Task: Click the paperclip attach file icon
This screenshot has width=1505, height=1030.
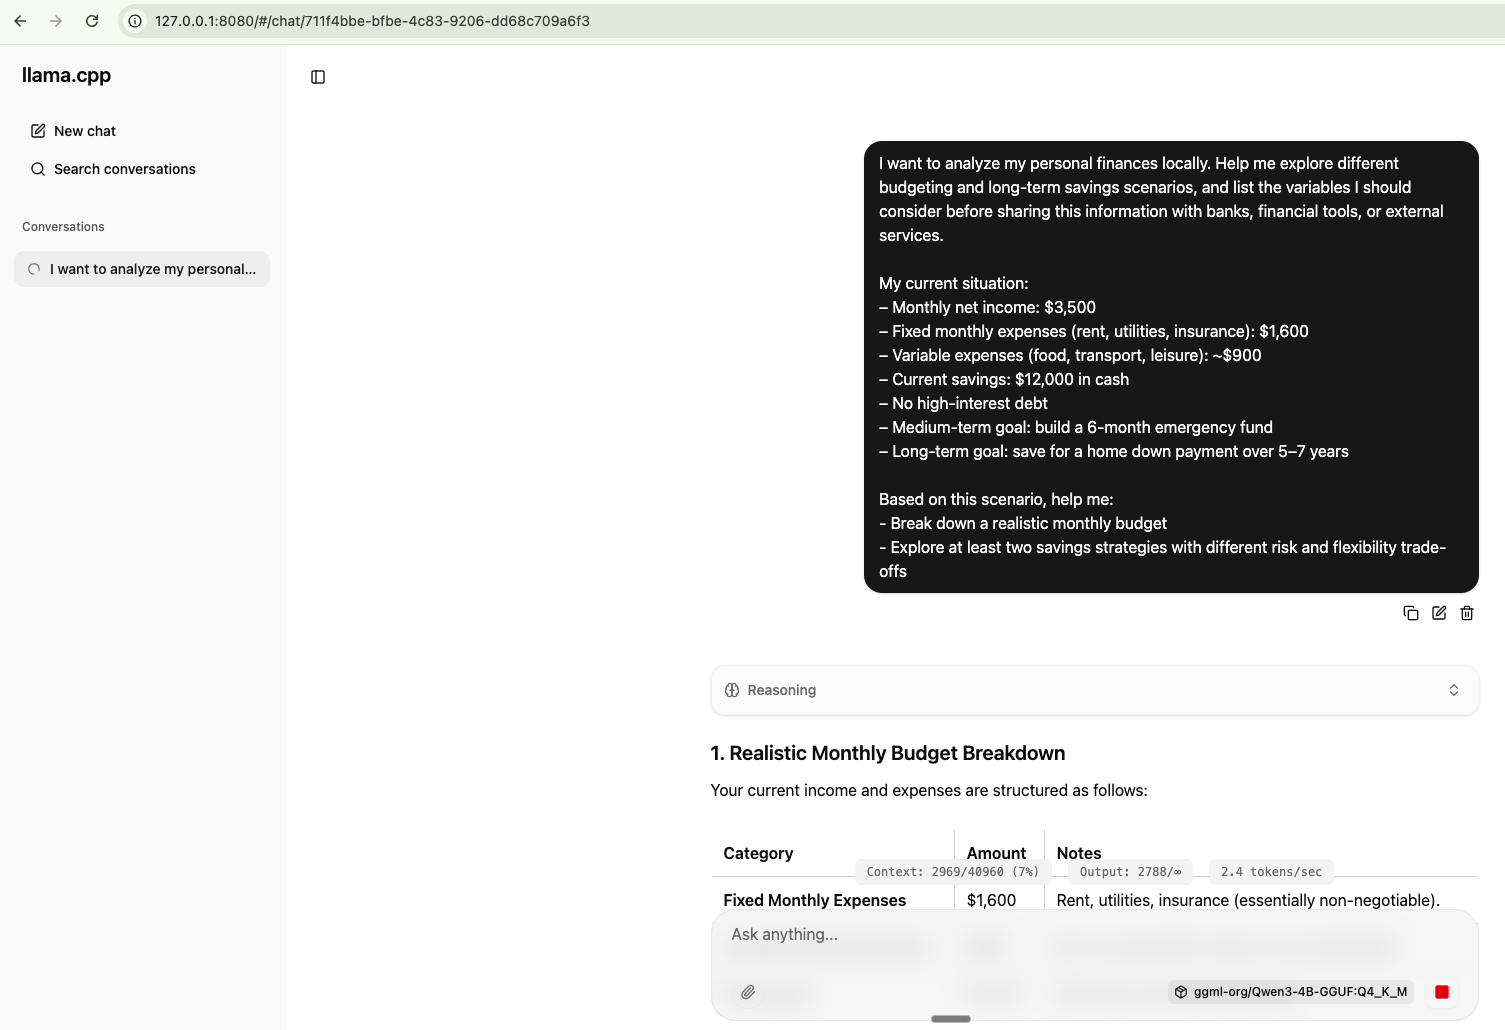Action: 748,992
